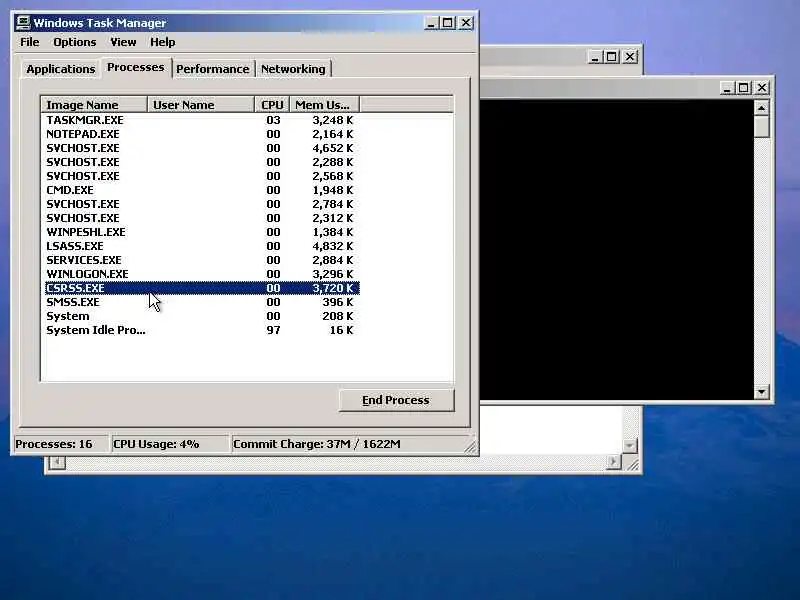Click the Notepad window's scroll down arrow
Image resolution: width=800 pixels, height=600 pixels.
(630, 446)
